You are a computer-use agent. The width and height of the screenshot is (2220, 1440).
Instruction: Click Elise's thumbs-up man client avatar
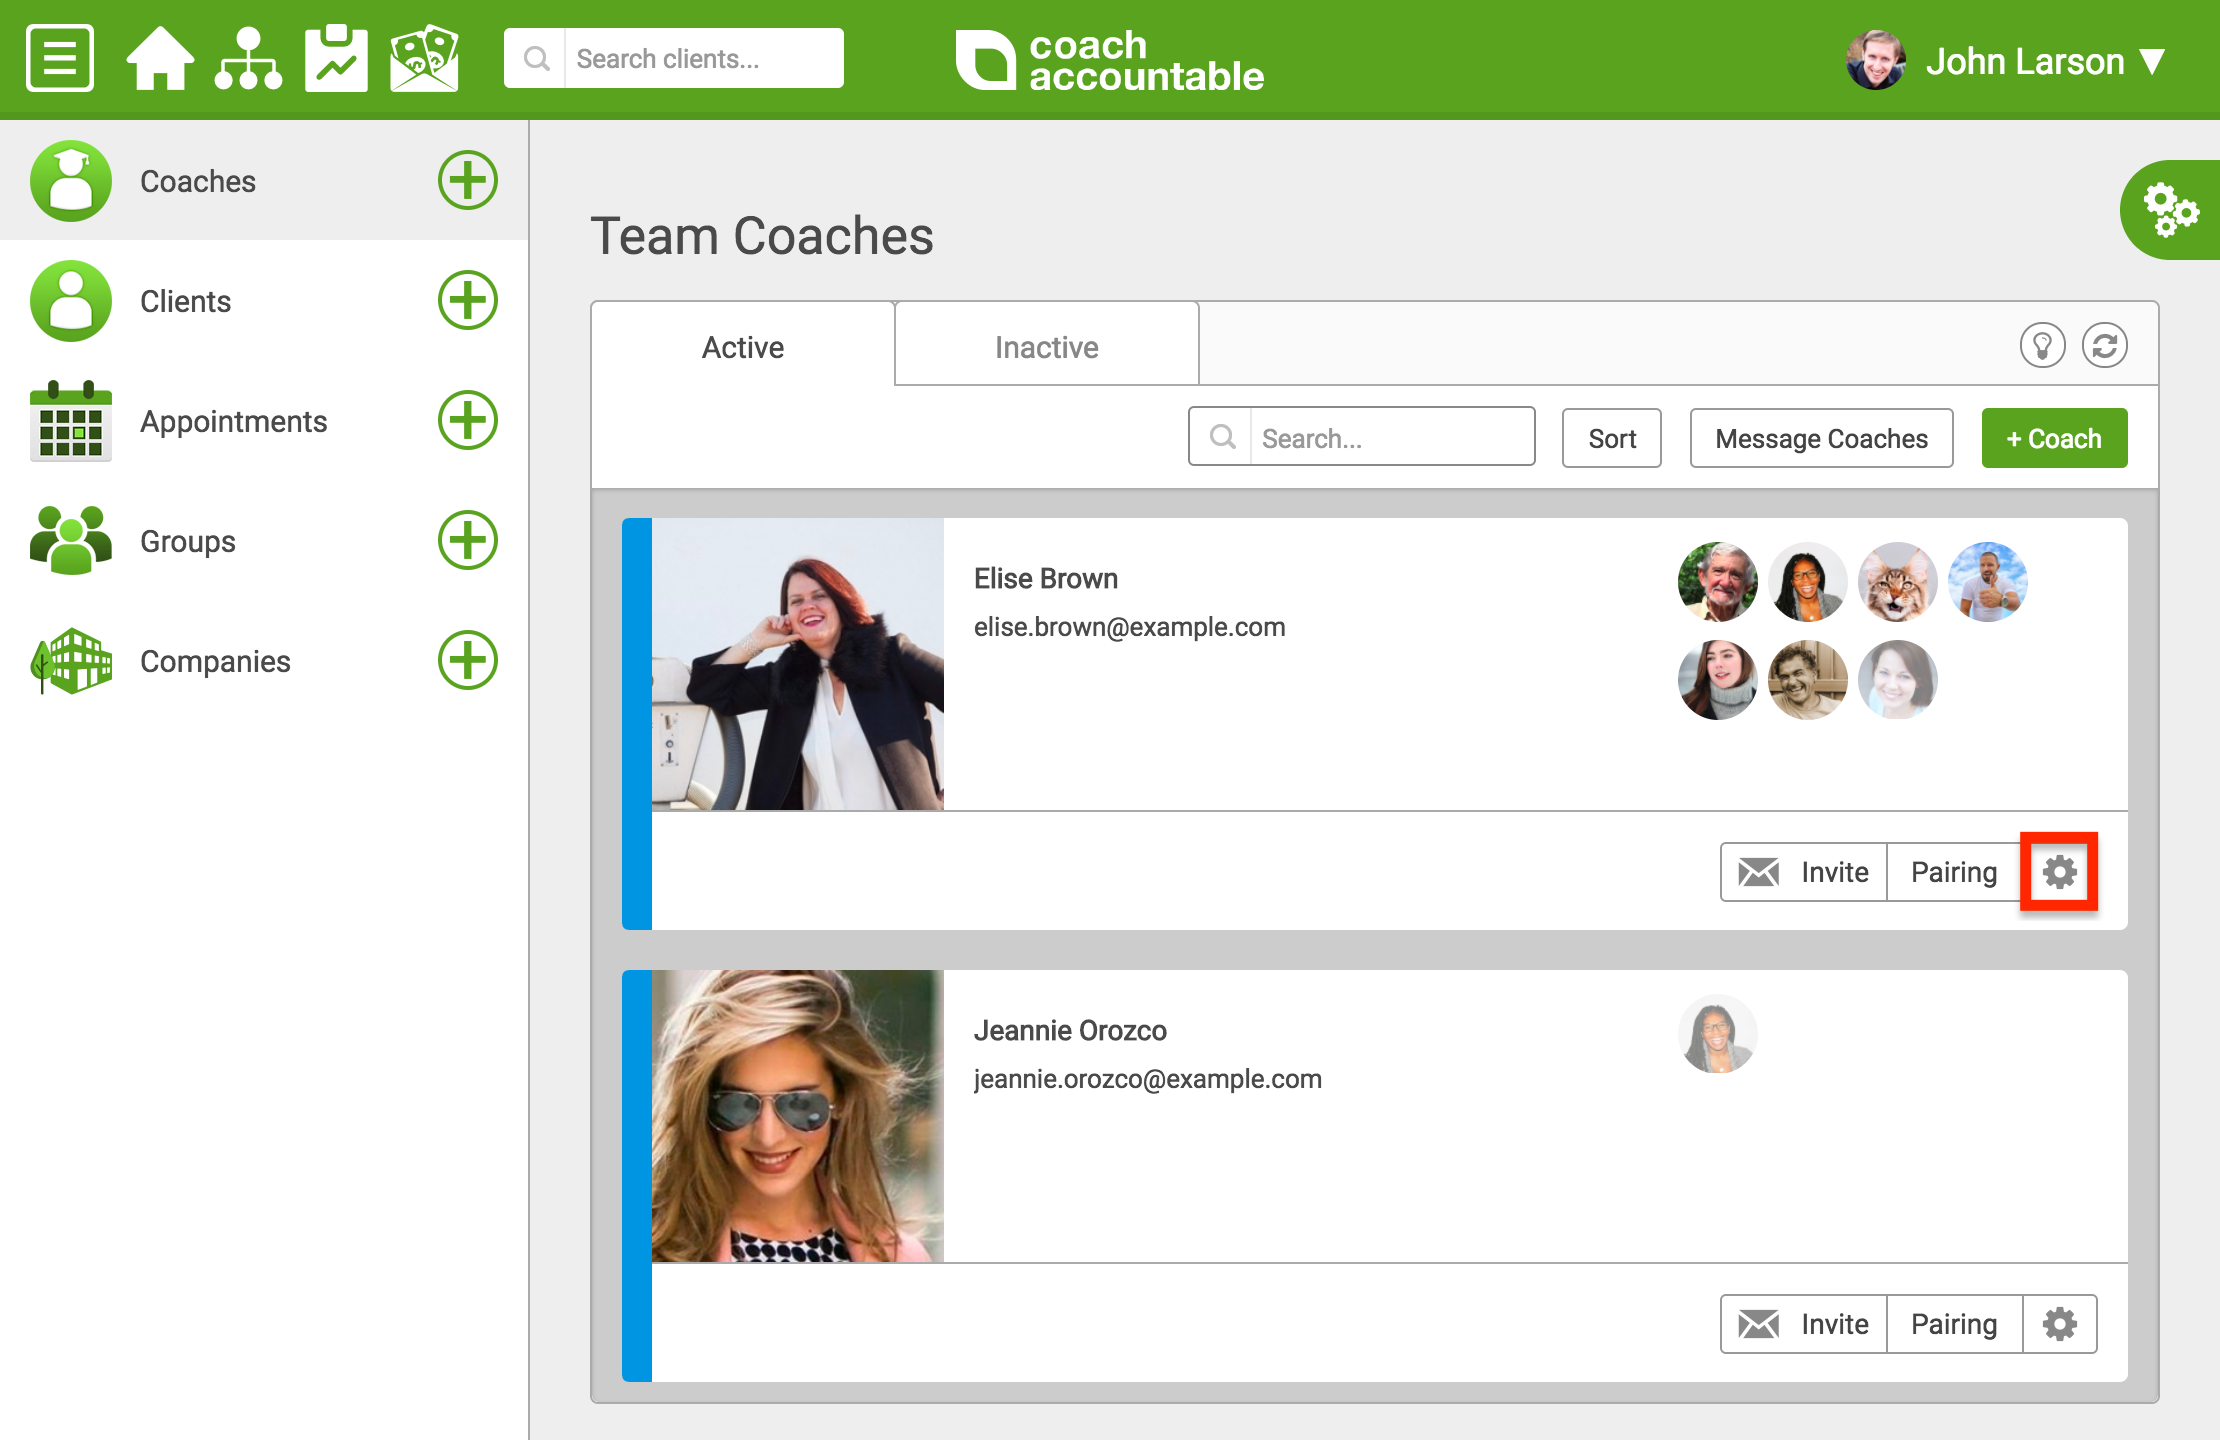(x=1988, y=582)
